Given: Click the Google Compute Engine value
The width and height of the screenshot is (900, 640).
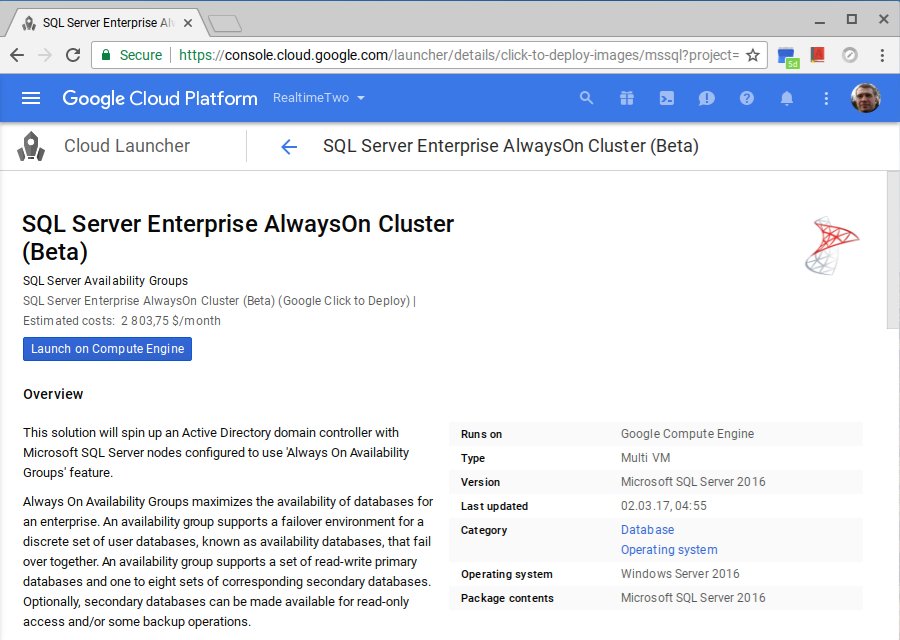Looking at the screenshot, I should coord(687,434).
